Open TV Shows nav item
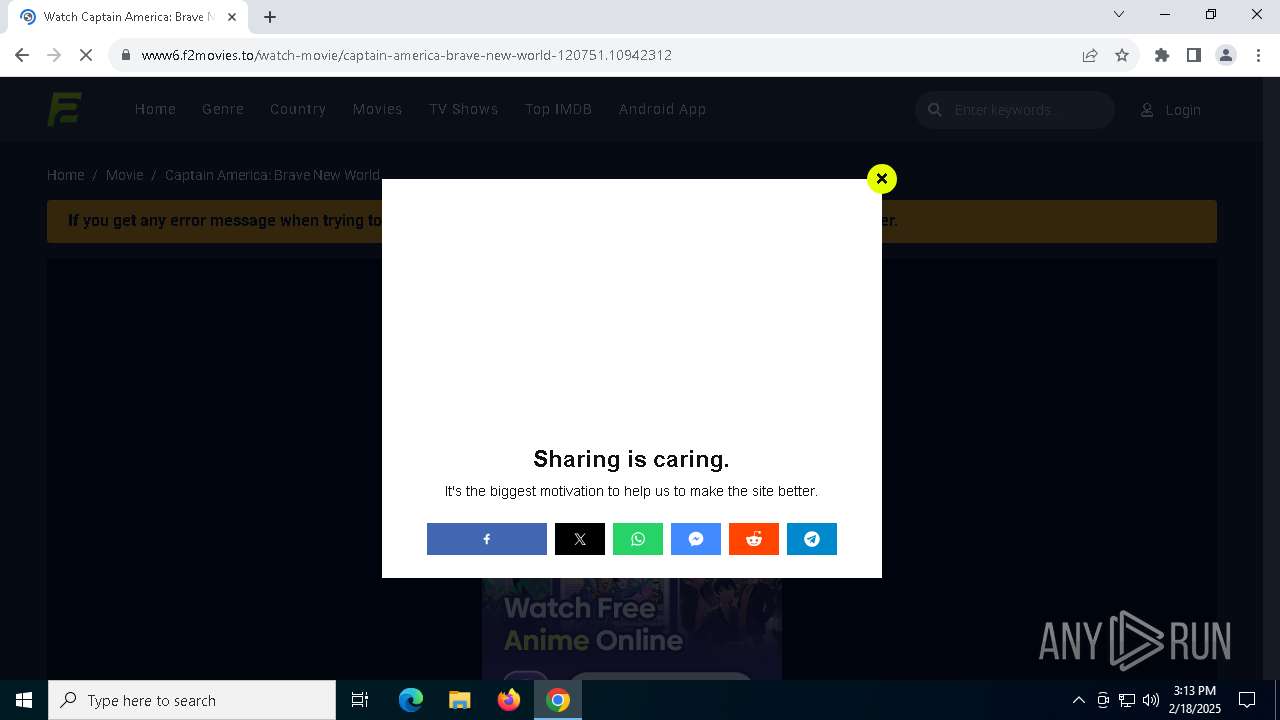Screen dimensions: 1280x720 click(x=463, y=109)
